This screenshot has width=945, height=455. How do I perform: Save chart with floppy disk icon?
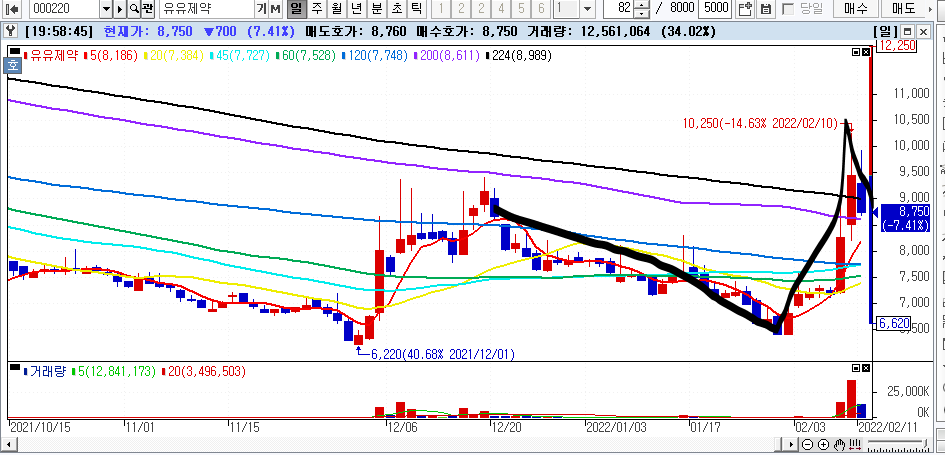766,8
